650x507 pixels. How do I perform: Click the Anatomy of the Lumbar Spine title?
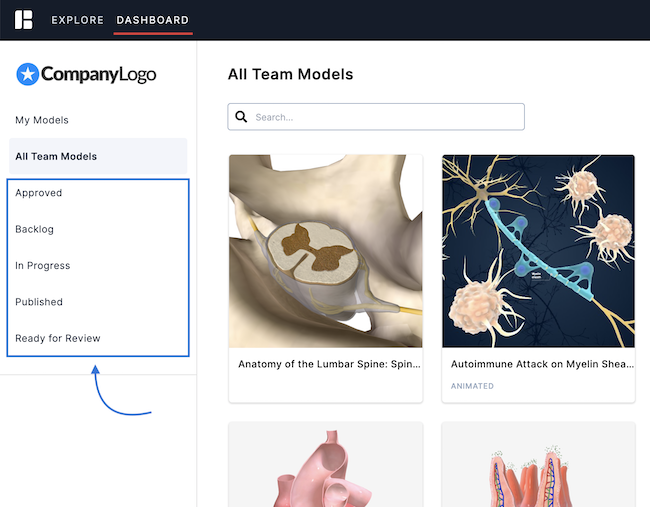click(329, 364)
